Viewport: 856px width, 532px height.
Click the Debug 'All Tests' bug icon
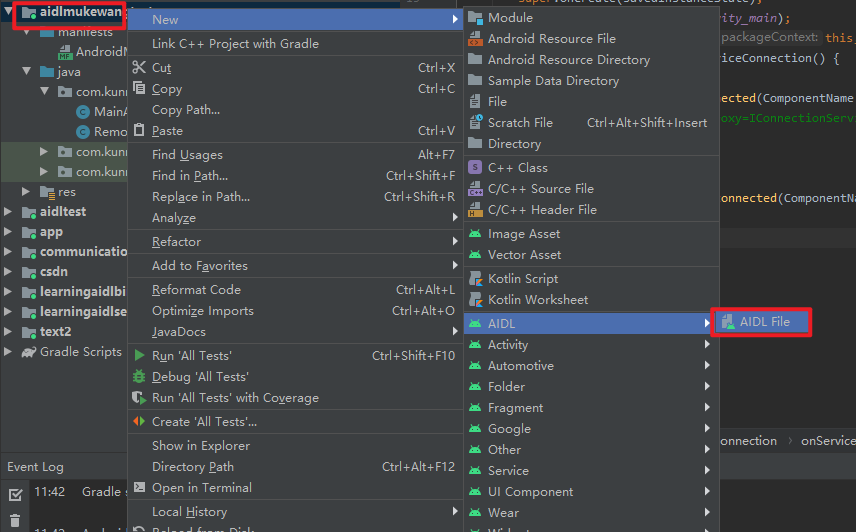pyautogui.click(x=139, y=376)
